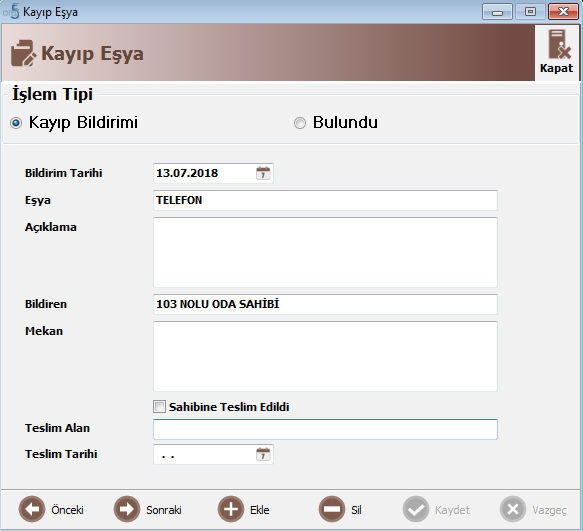Image resolution: width=583 pixels, height=531 pixels.
Task: Check the Sahibine Teslim Edildi checkbox
Action: click(160, 407)
